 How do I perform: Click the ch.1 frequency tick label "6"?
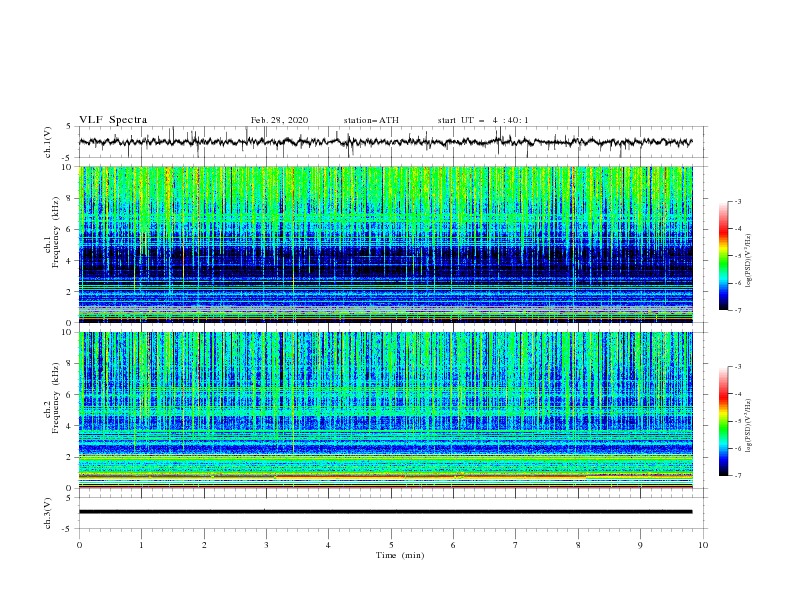pyautogui.click(x=70, y=229)
